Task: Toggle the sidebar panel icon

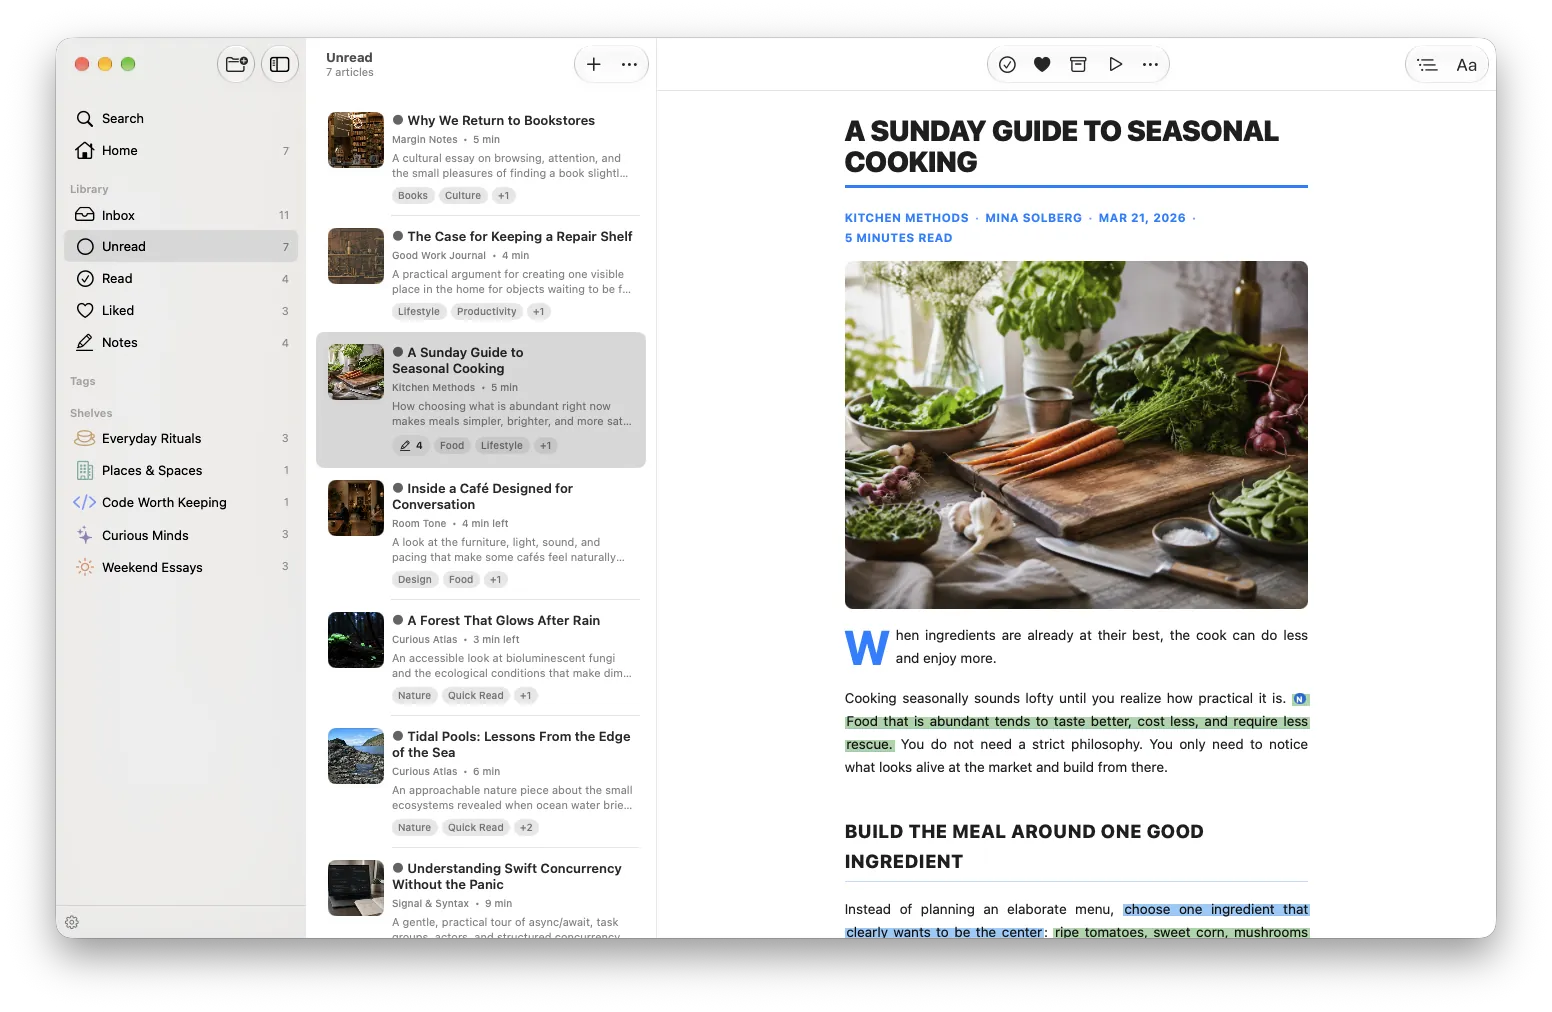Action: click(280, 64)
